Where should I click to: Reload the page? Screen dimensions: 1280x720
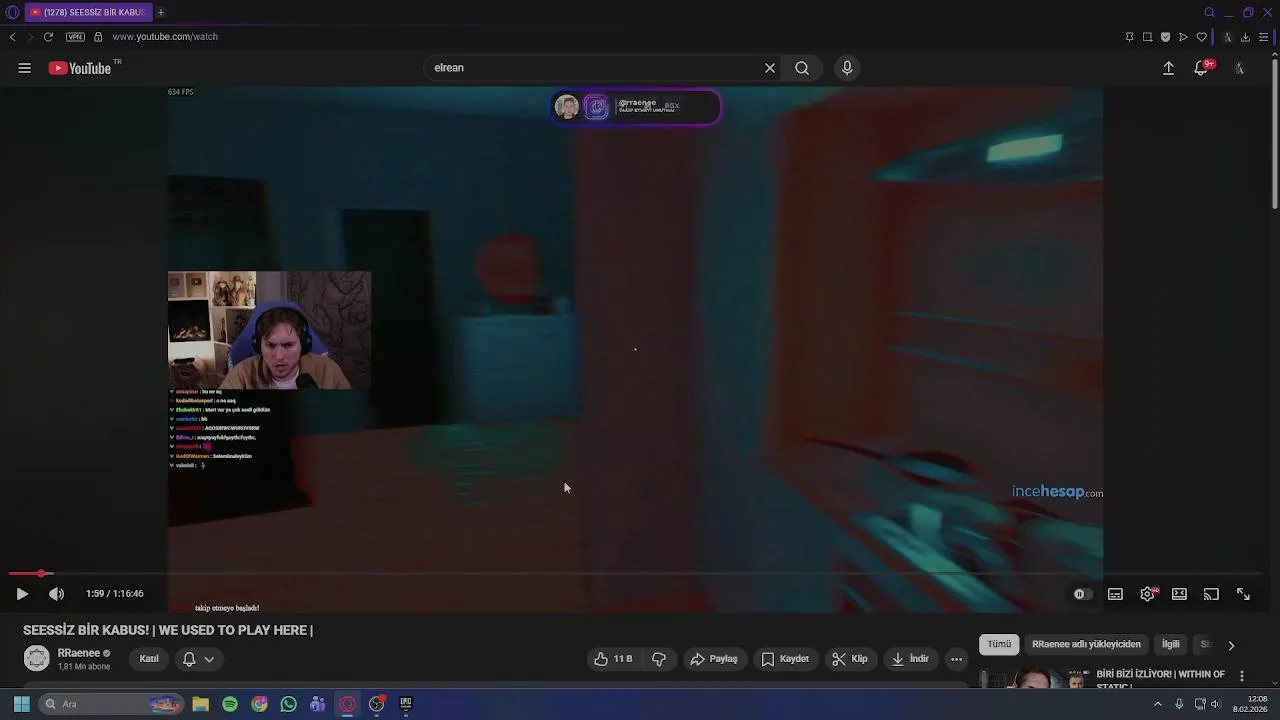click(48, 37)
